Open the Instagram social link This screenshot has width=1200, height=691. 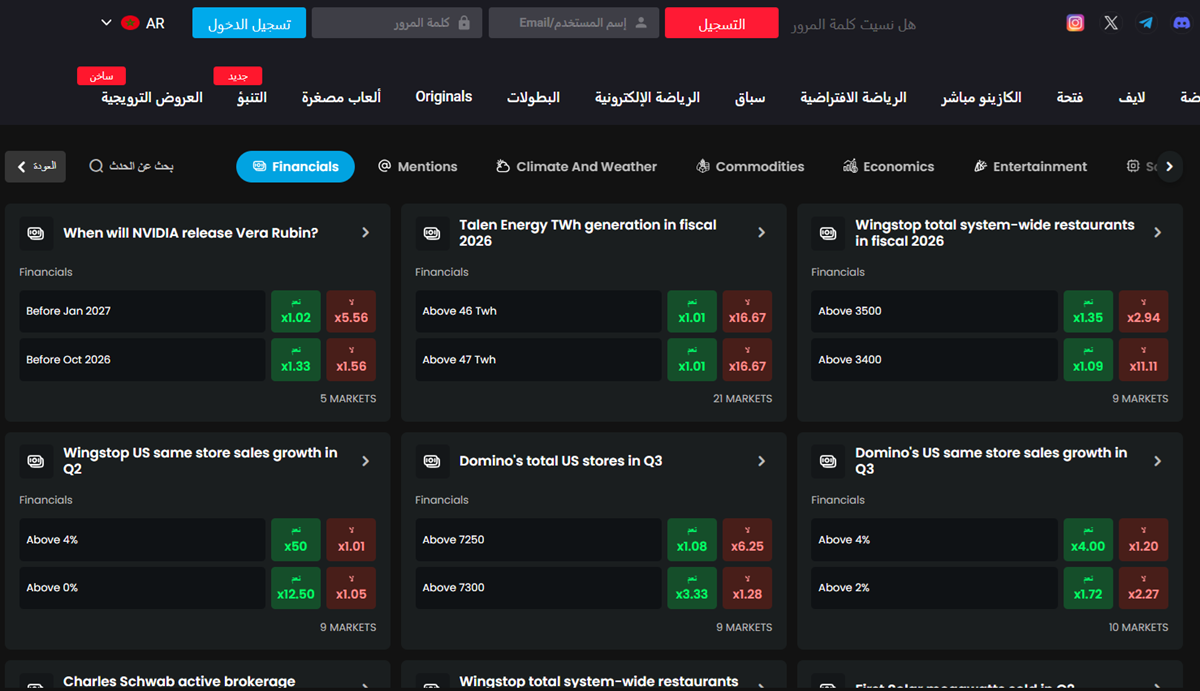1075,23
